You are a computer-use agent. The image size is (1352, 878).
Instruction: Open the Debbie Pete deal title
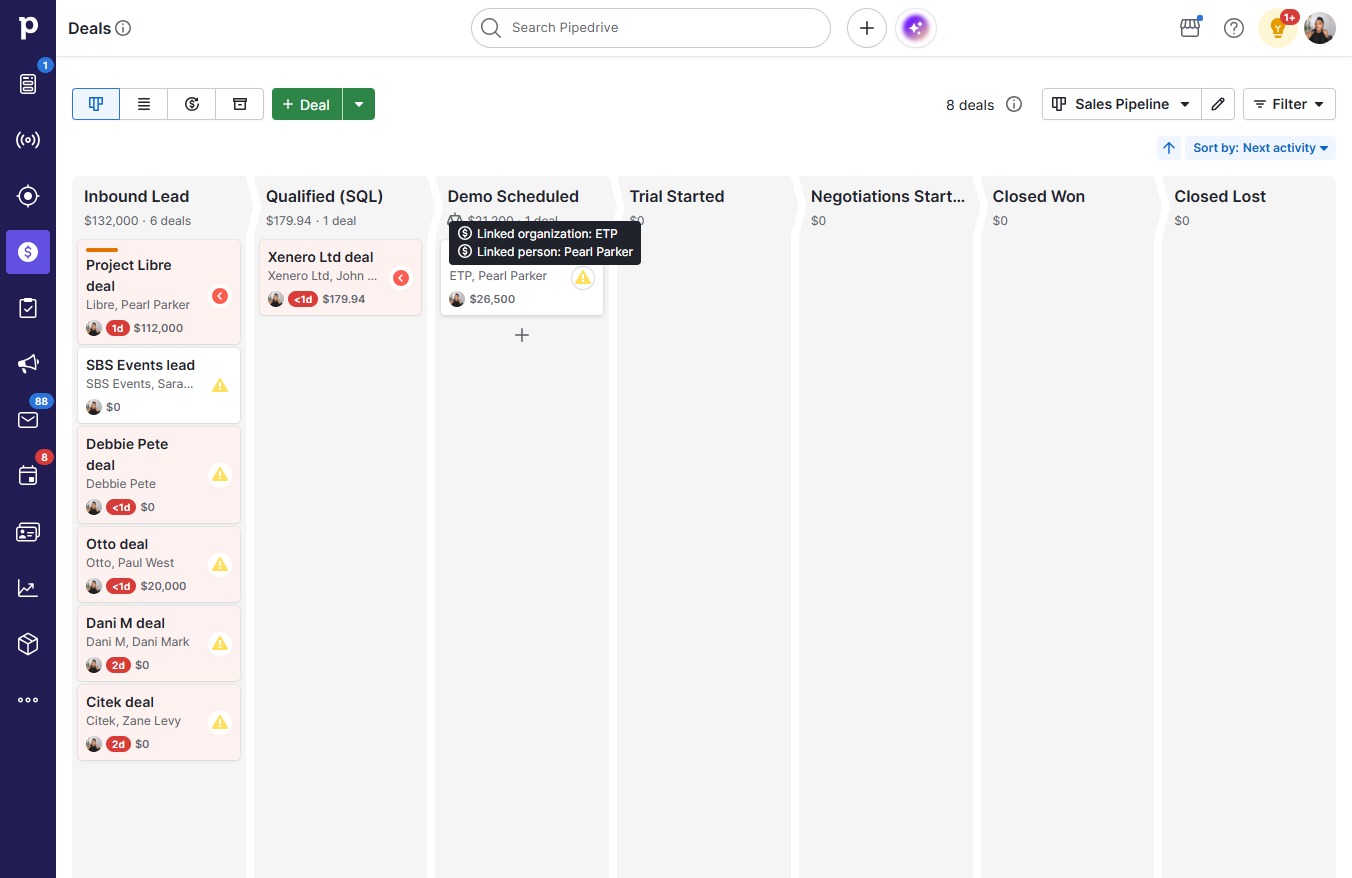point(127,454)
